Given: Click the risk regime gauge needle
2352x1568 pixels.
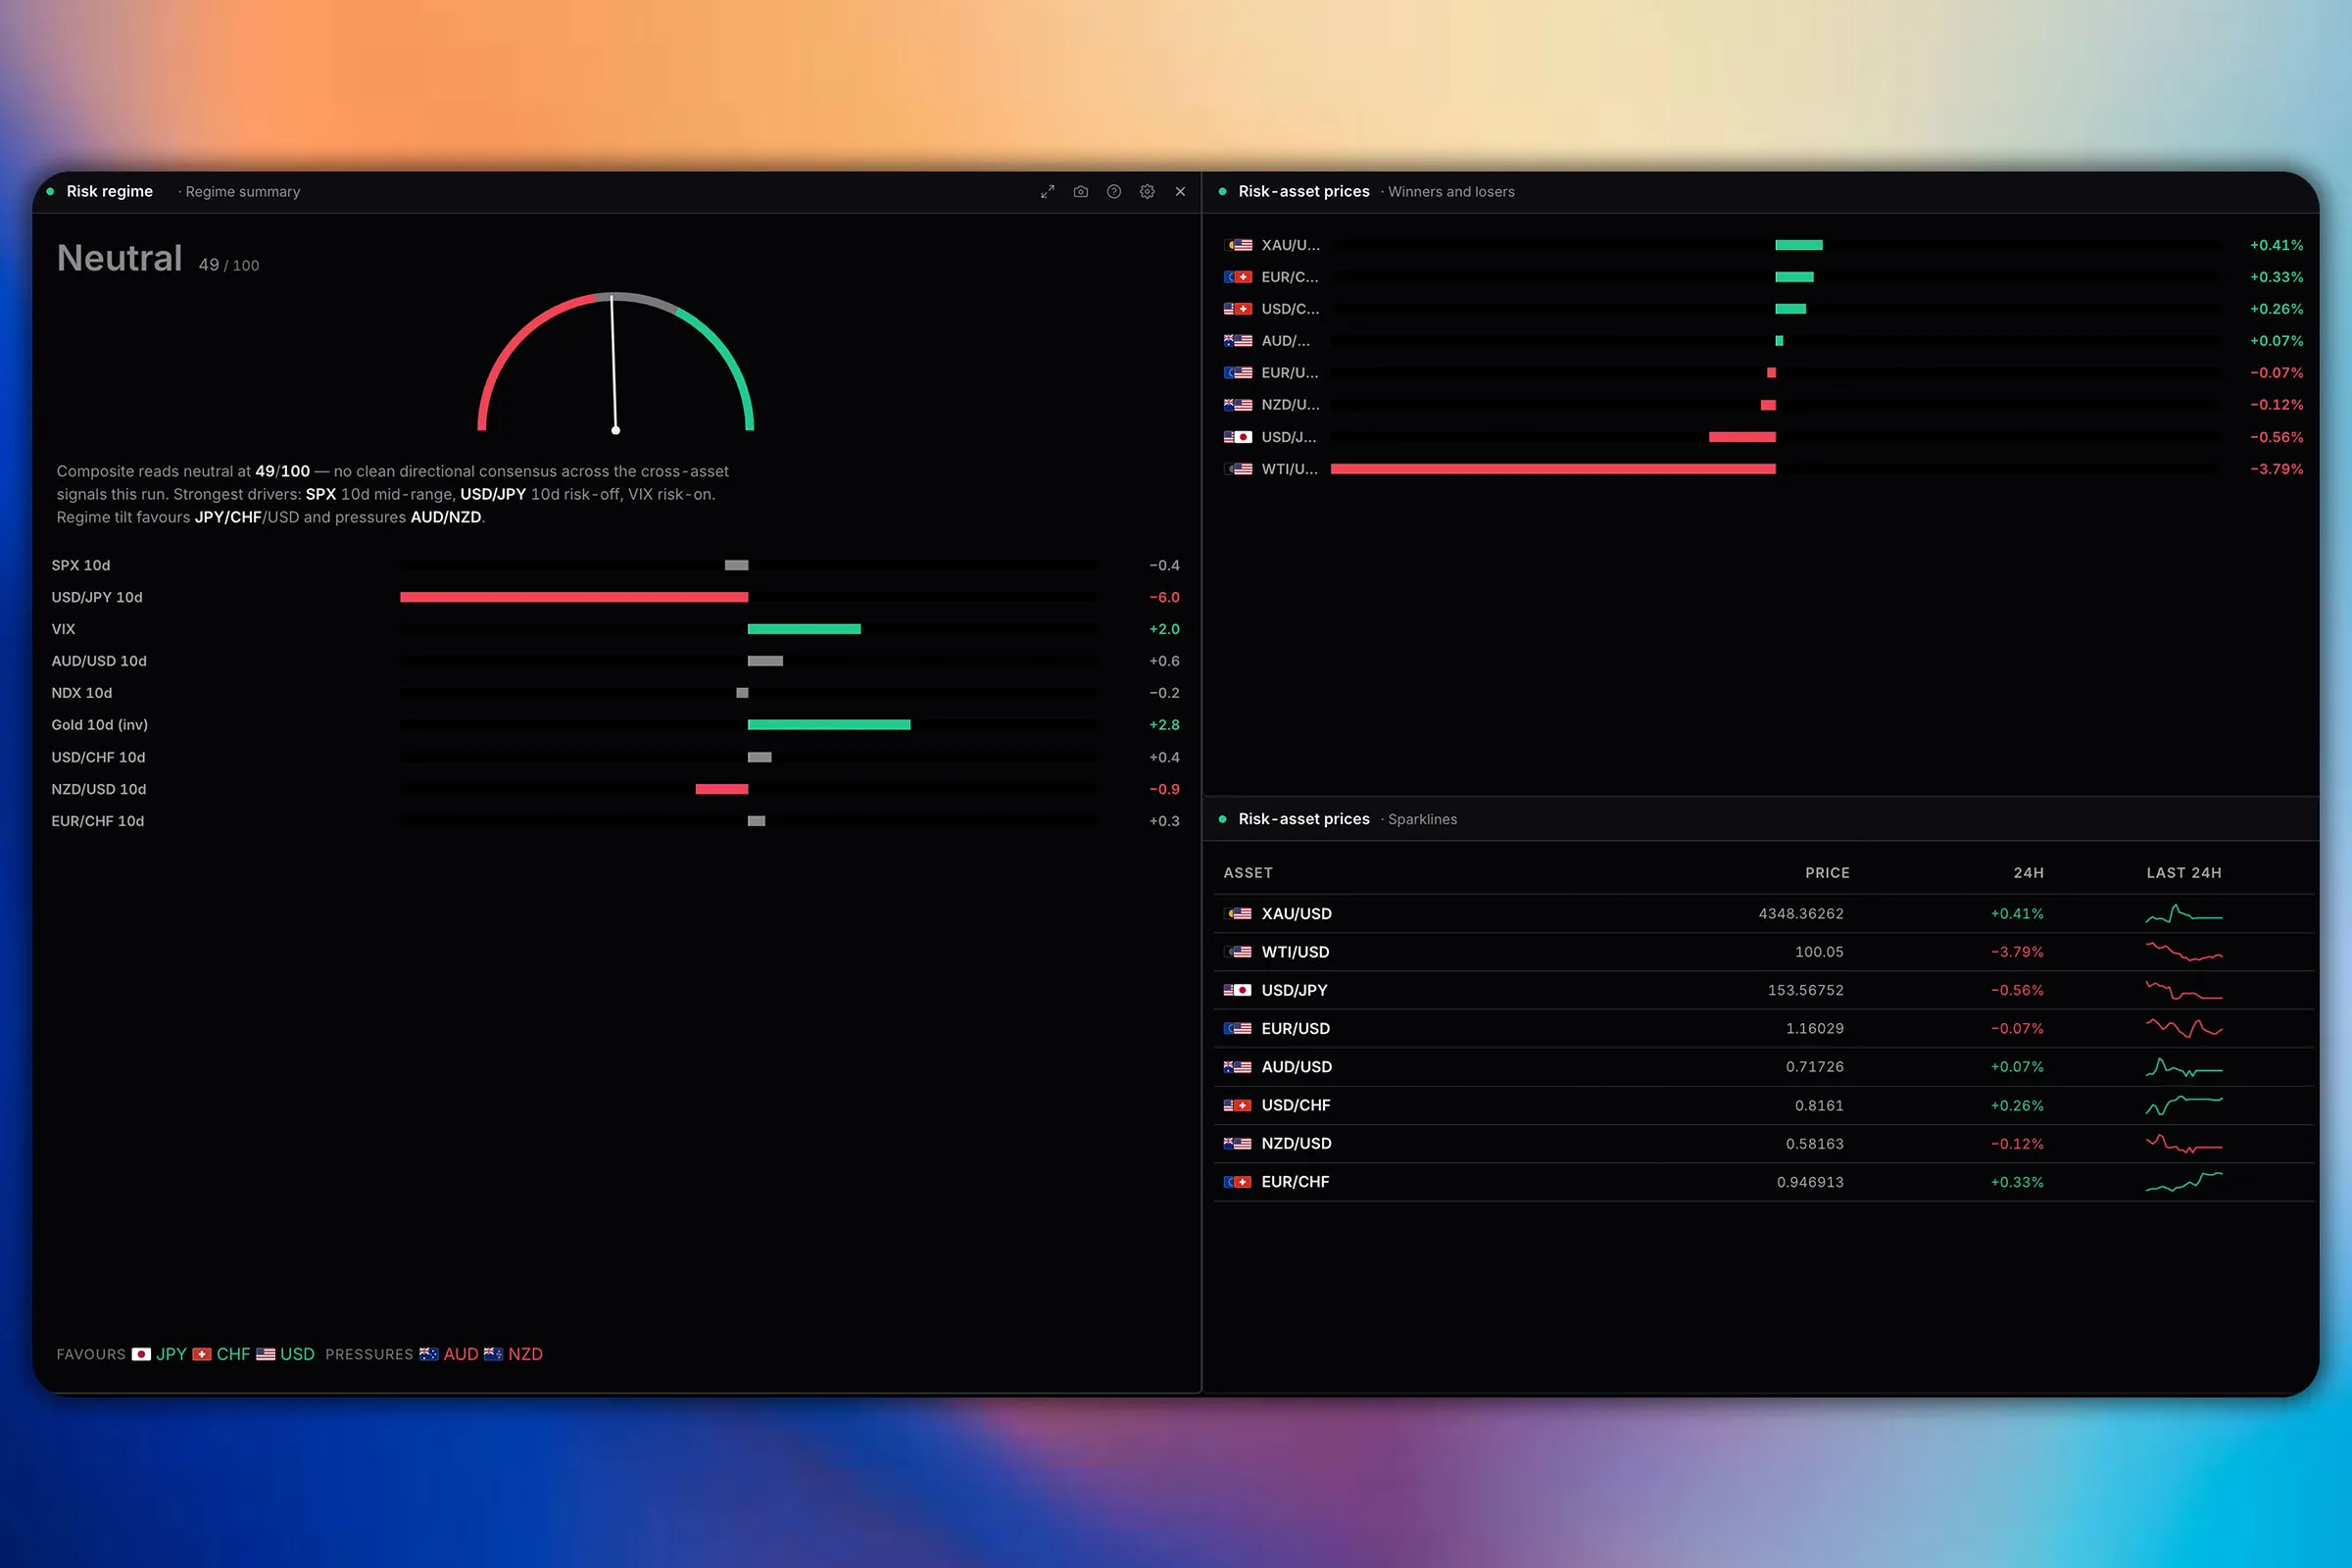Looking at the screenshot, I should (614, 364).
